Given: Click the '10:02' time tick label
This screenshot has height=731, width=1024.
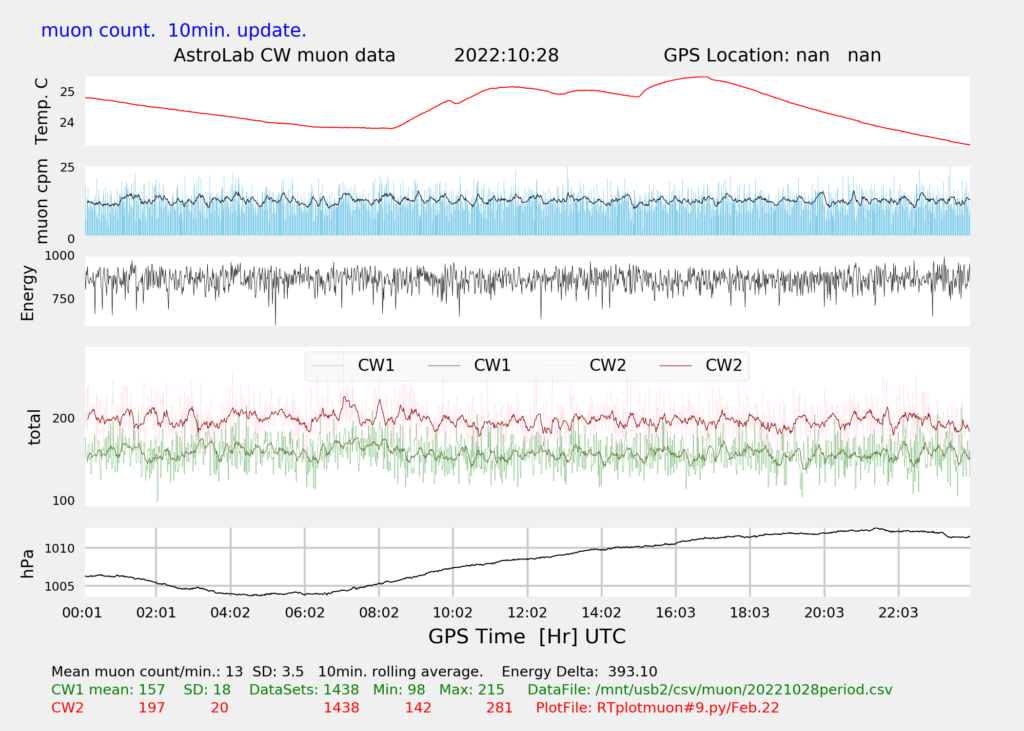Looking at the screenshot, I should 453,613.
